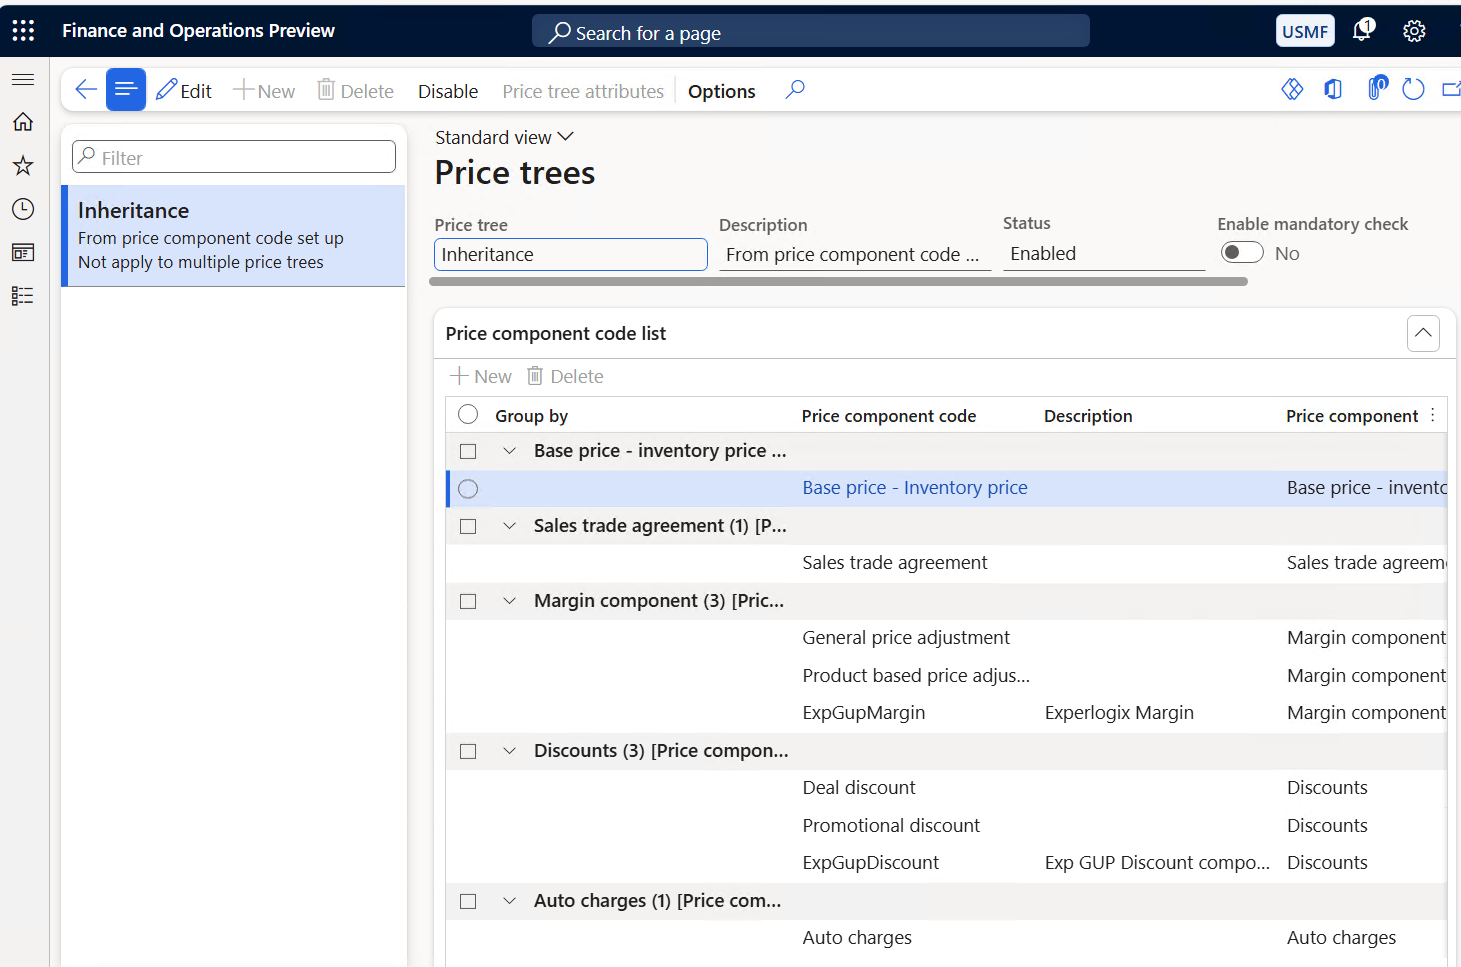This screenshot has height=967, width=1461.
Task: Click the back arrow in the action pane
Action: [86, 90]
